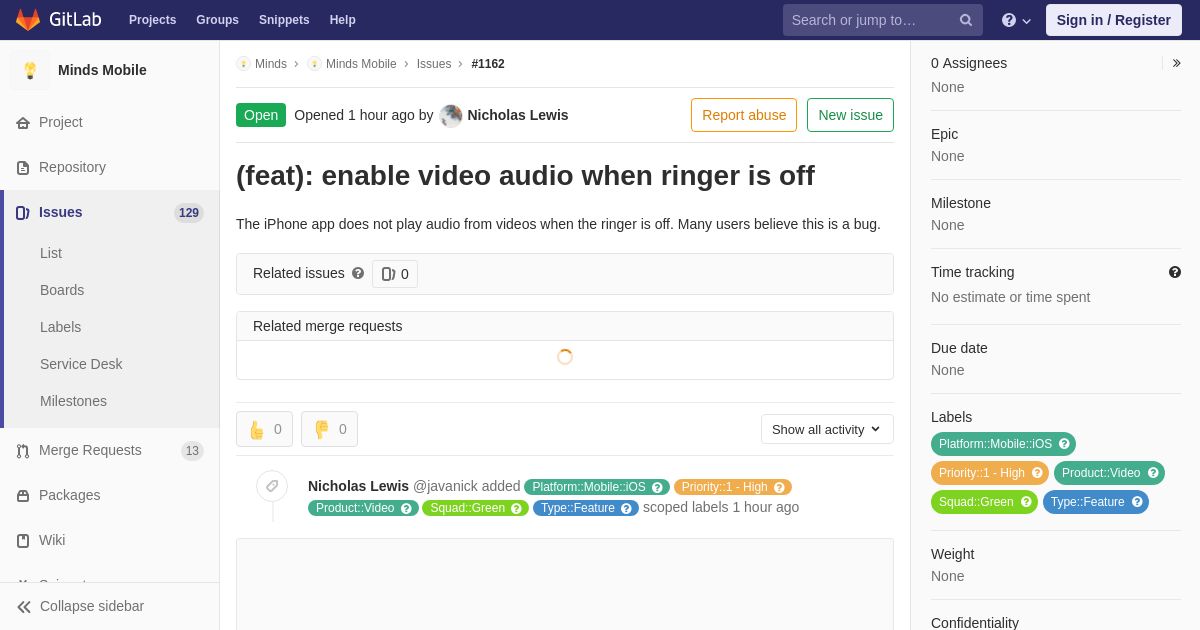Click the Minds group avatar in breadcrumb
The width and height of the screenshot is (1200, 630).
tap(243, 64)
